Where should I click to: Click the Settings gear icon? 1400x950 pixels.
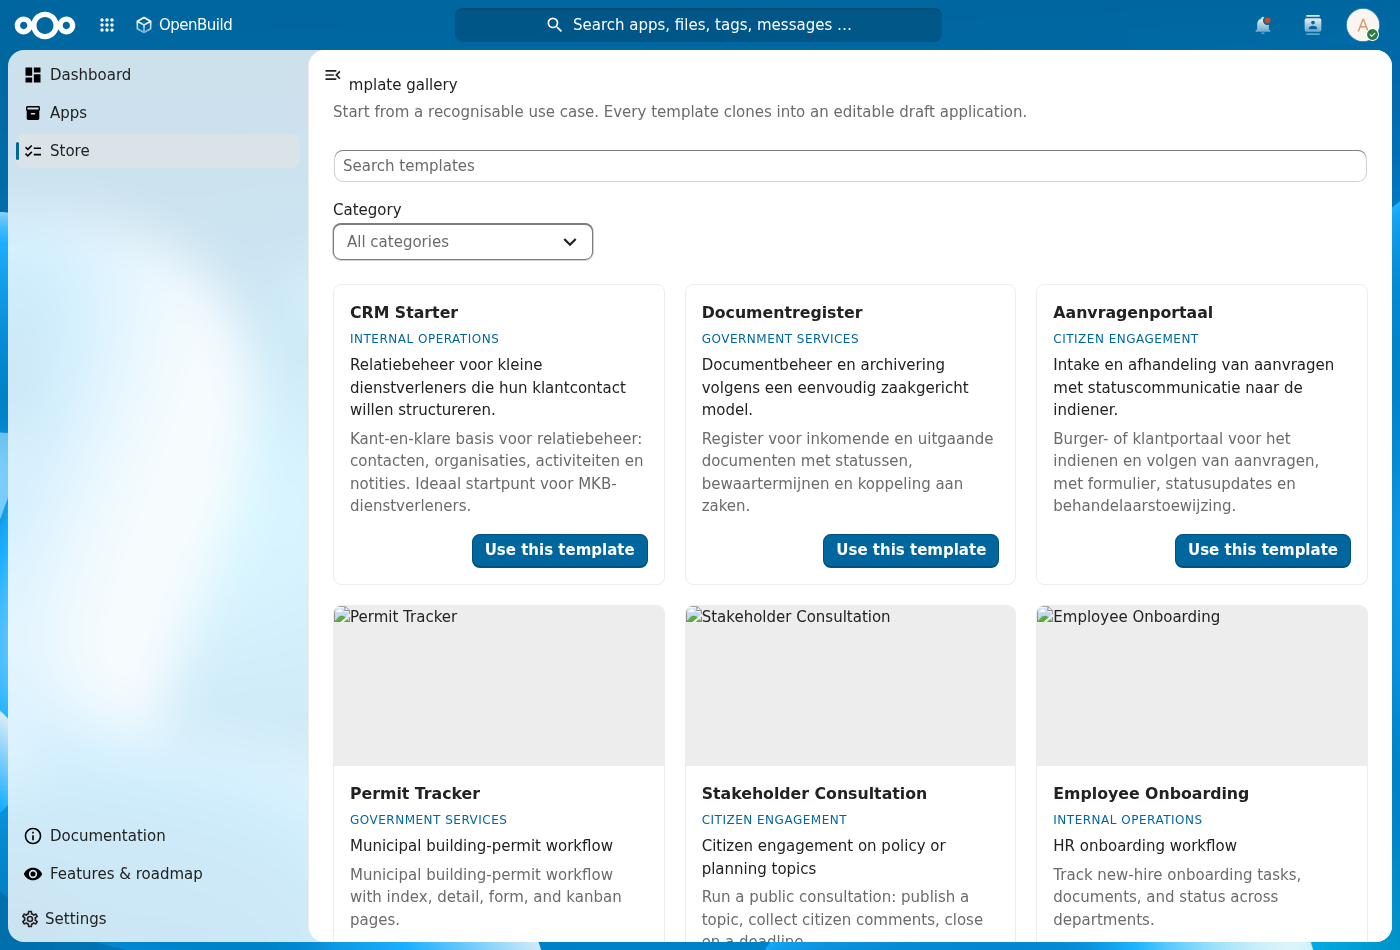coord(30,919)
